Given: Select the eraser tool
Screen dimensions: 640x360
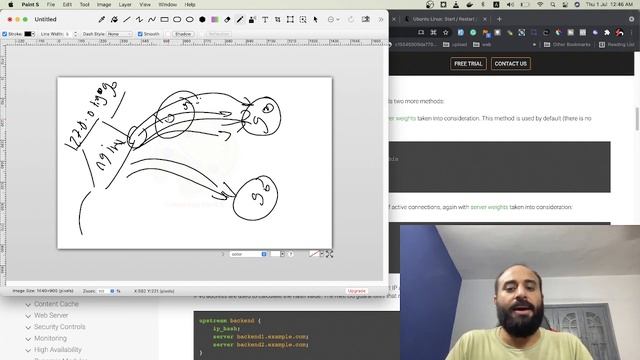Looking at the screenshot, I should click(227, 19).
